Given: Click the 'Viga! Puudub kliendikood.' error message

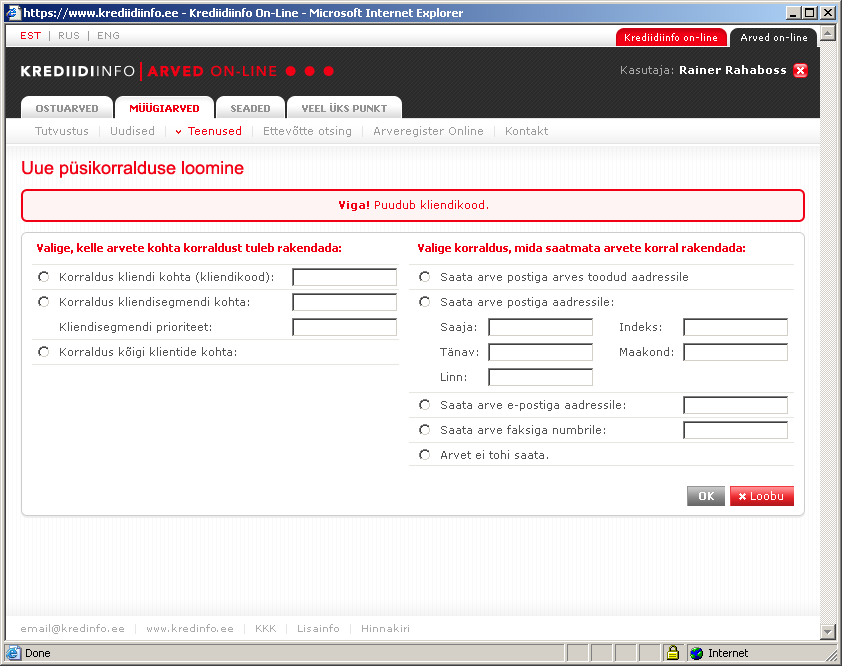Looking at the screenshot, I should 413,205.
